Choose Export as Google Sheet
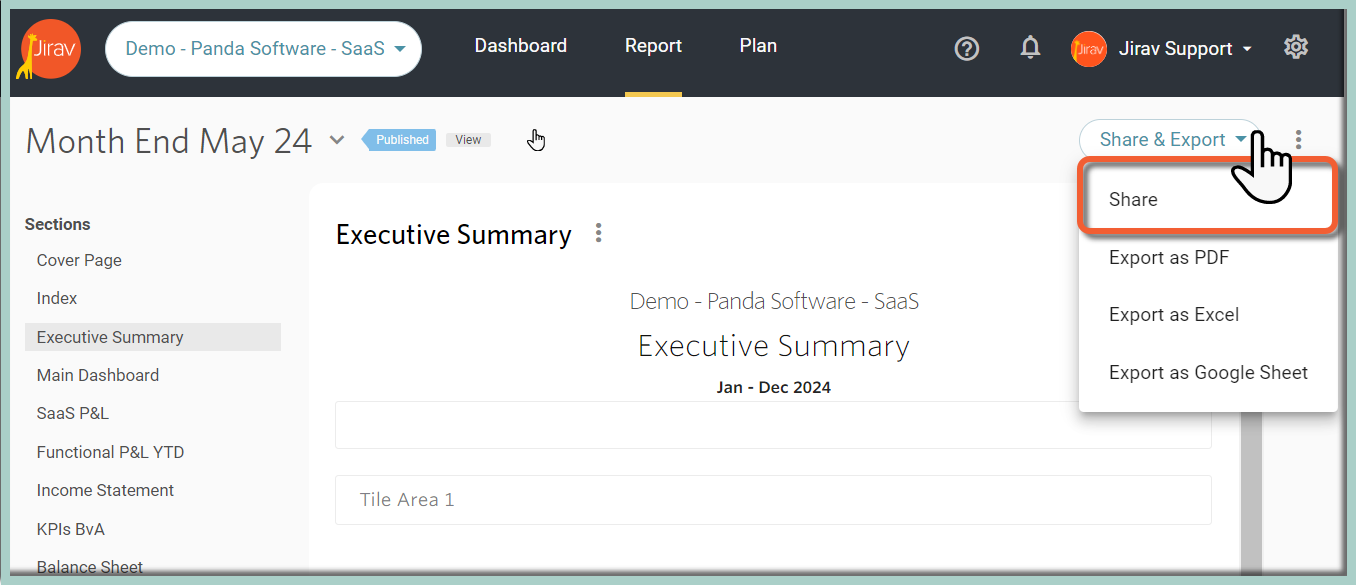This screenshot has height=585, width=1356. [1208, 373]
